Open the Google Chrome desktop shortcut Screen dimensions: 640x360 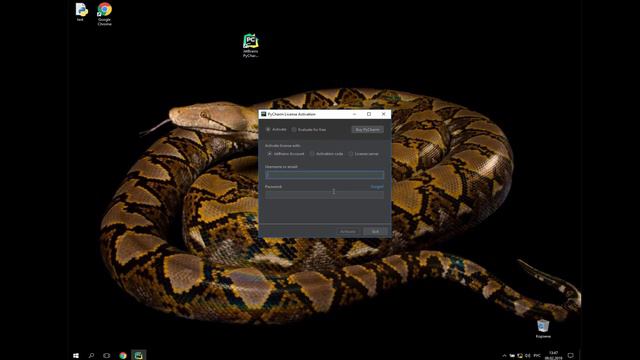click(104, 14)
